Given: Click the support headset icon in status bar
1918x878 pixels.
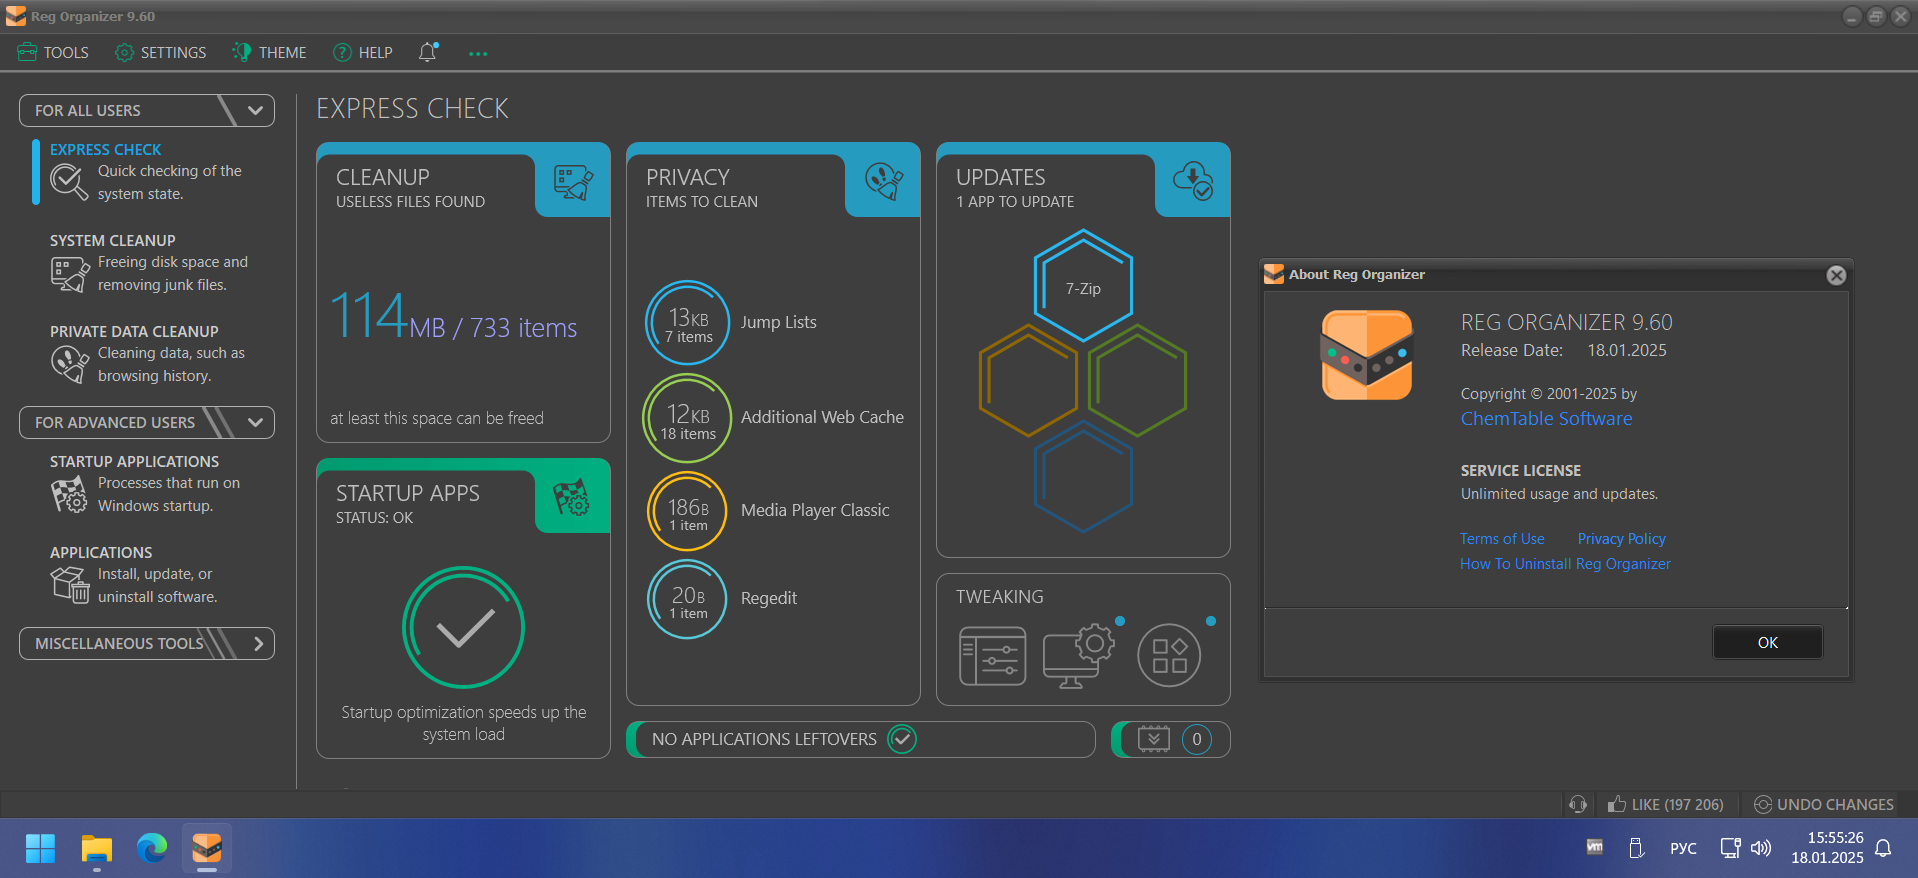Looking at the screenshot, I should (x=1578, y=804).
